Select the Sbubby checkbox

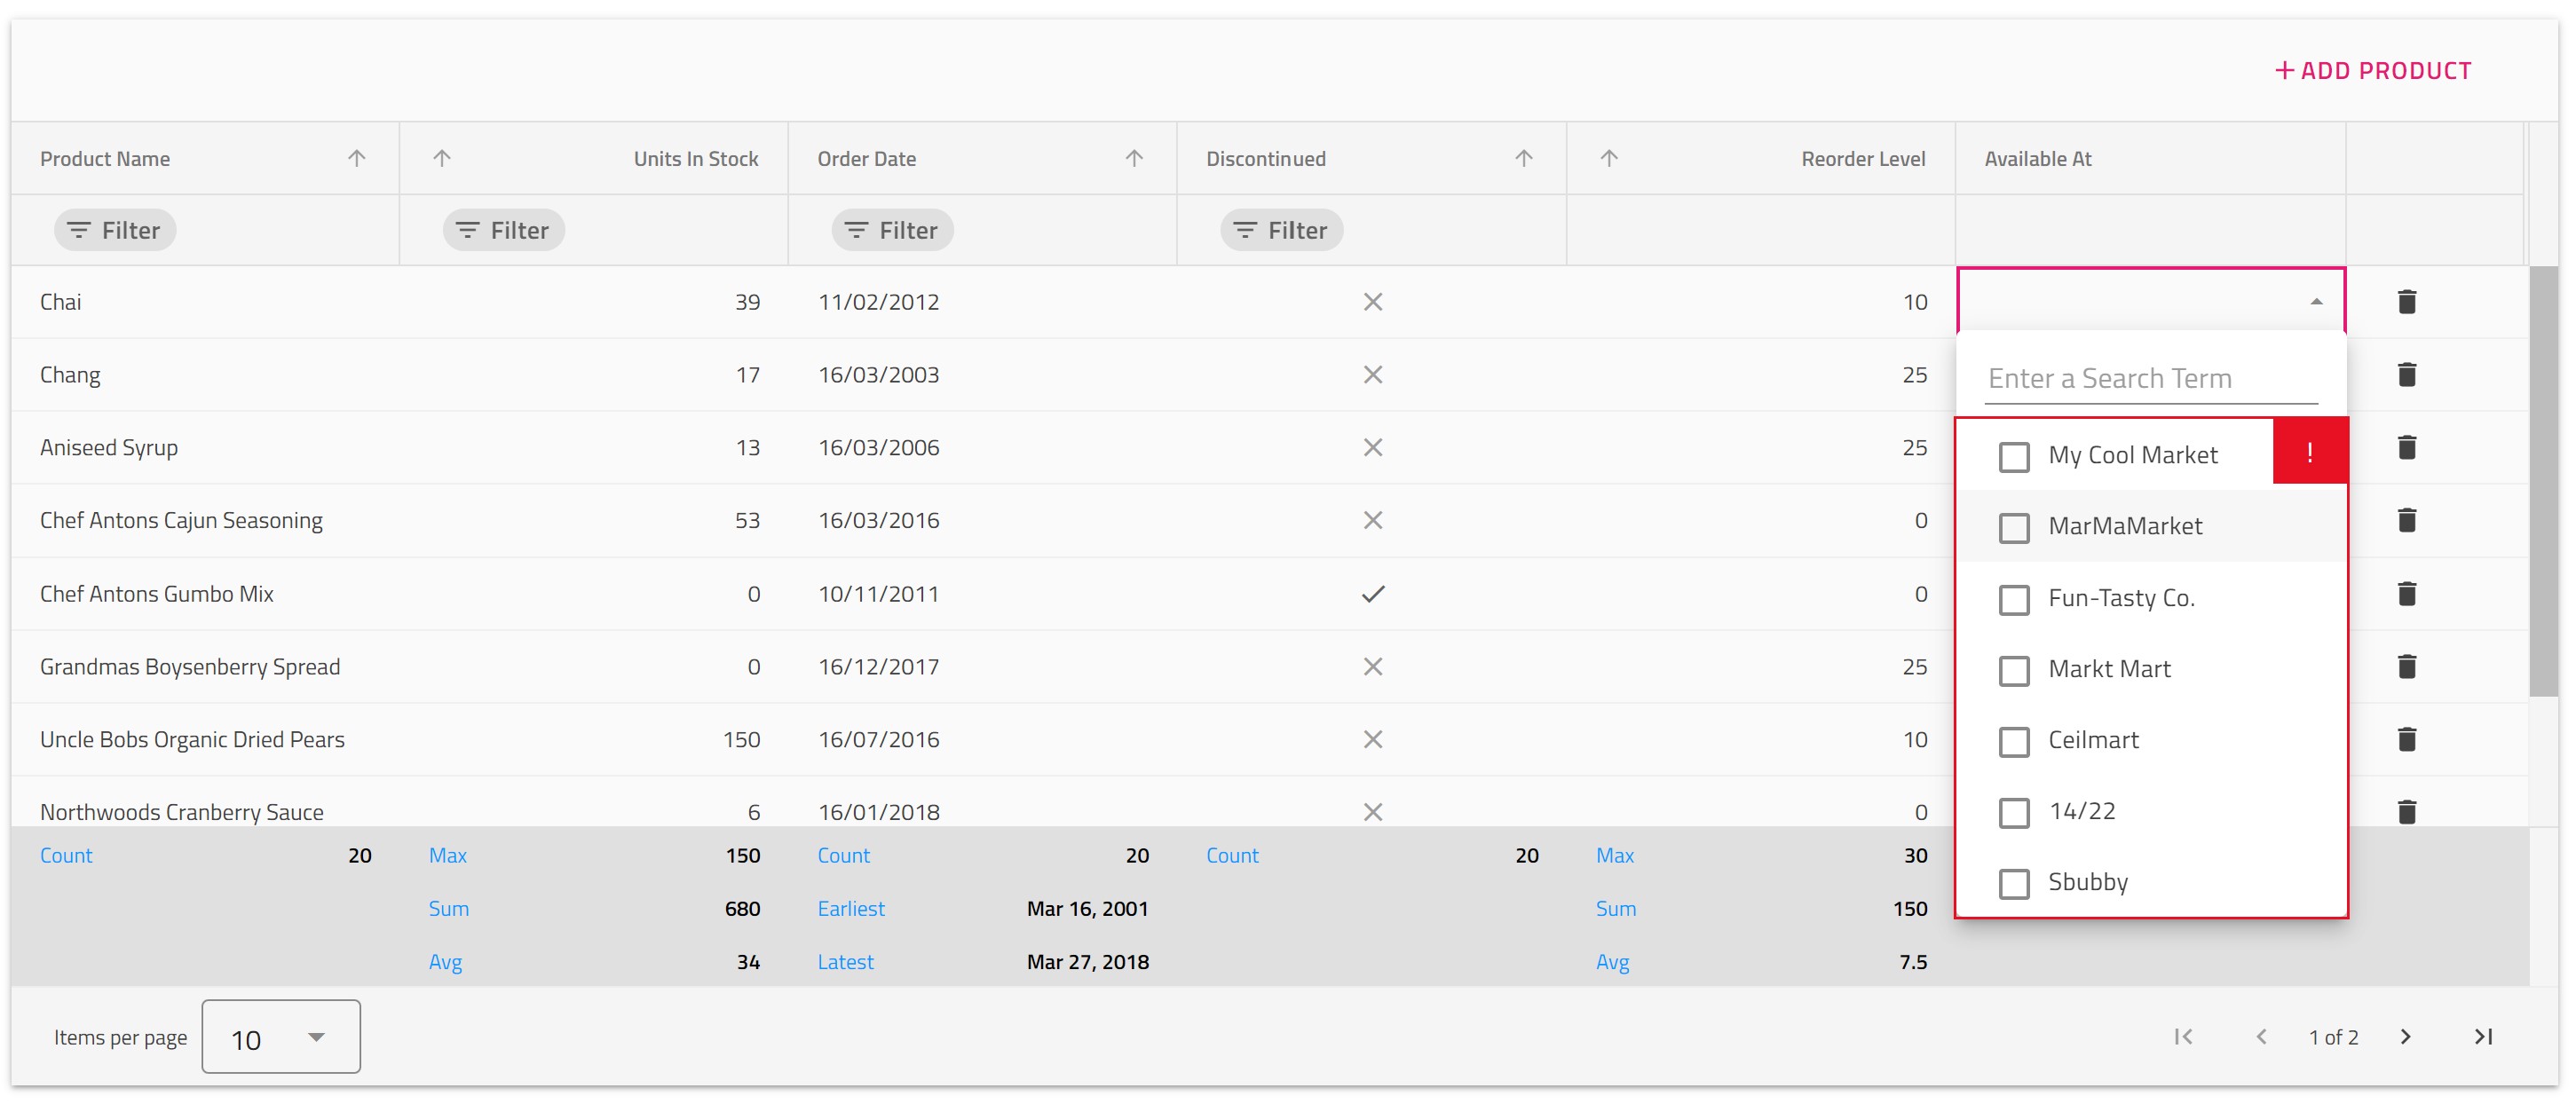click(2014, 884)
